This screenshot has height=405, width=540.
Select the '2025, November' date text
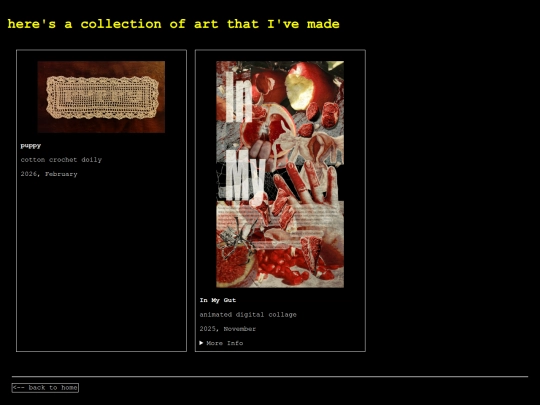228,329
